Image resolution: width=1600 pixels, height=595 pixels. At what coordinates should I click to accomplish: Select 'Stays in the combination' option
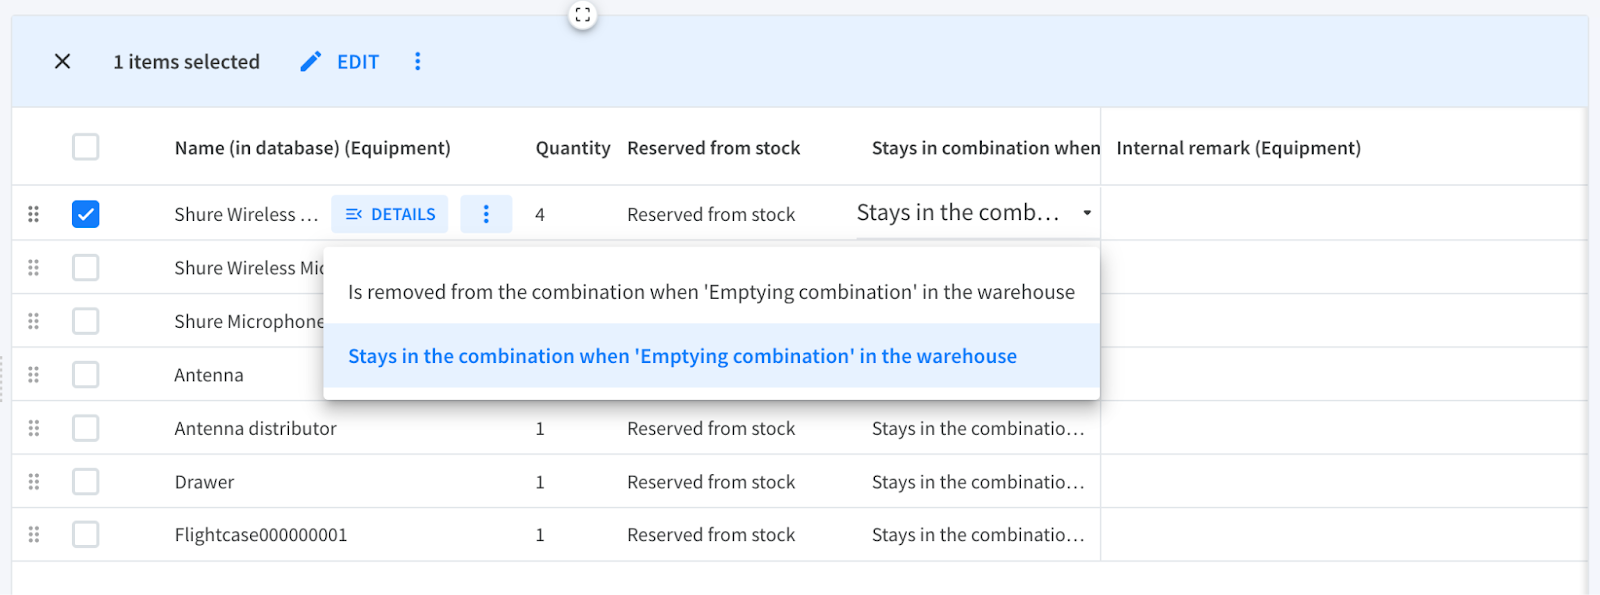coord(682,356)
